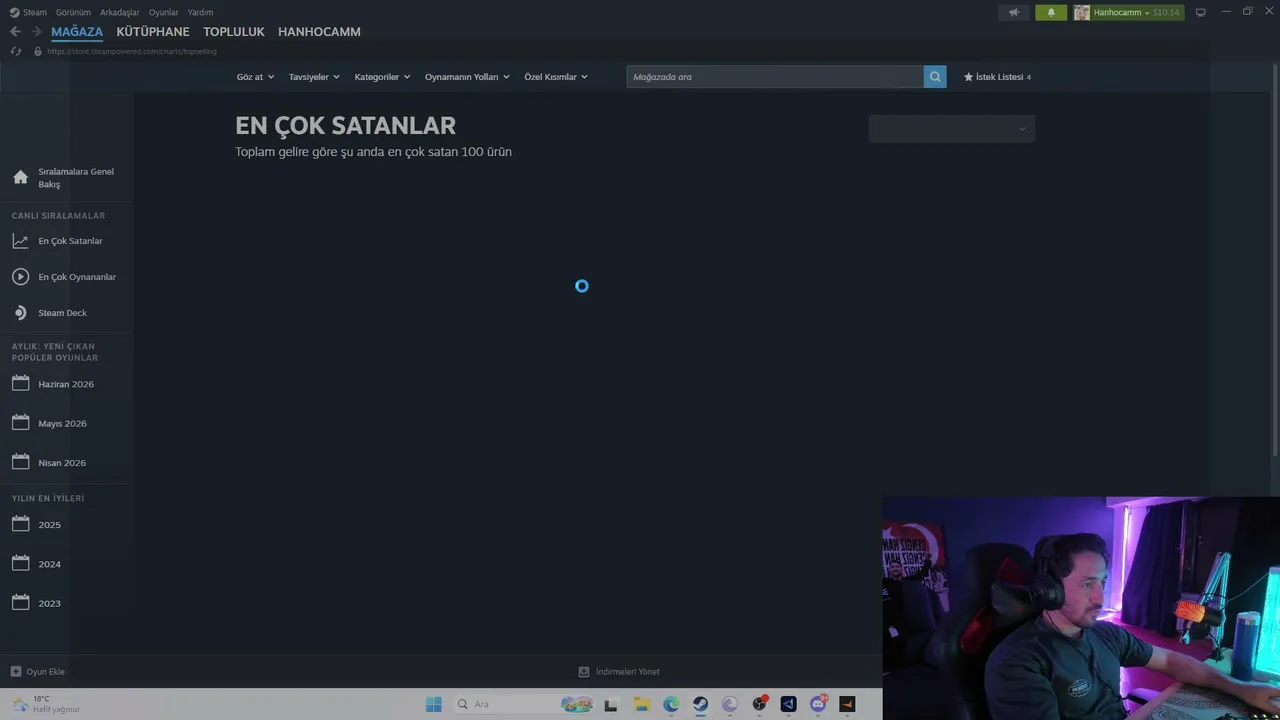The image size is (1280, 720).
Task: Click Oyun Ekle to add a game
Action: [45, 672]
